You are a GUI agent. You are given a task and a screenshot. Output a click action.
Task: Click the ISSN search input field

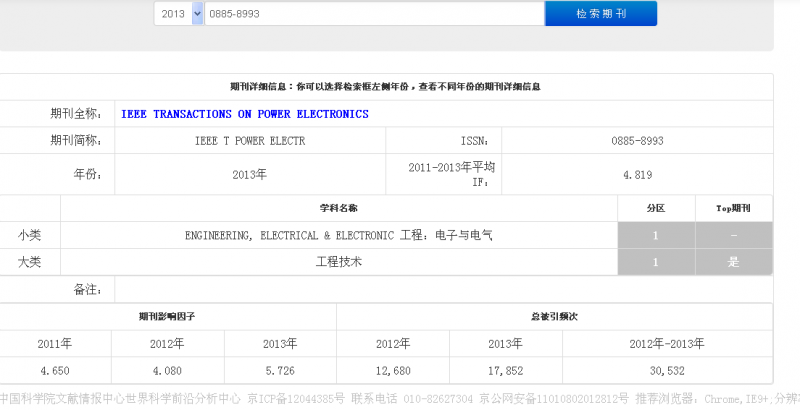374,14
